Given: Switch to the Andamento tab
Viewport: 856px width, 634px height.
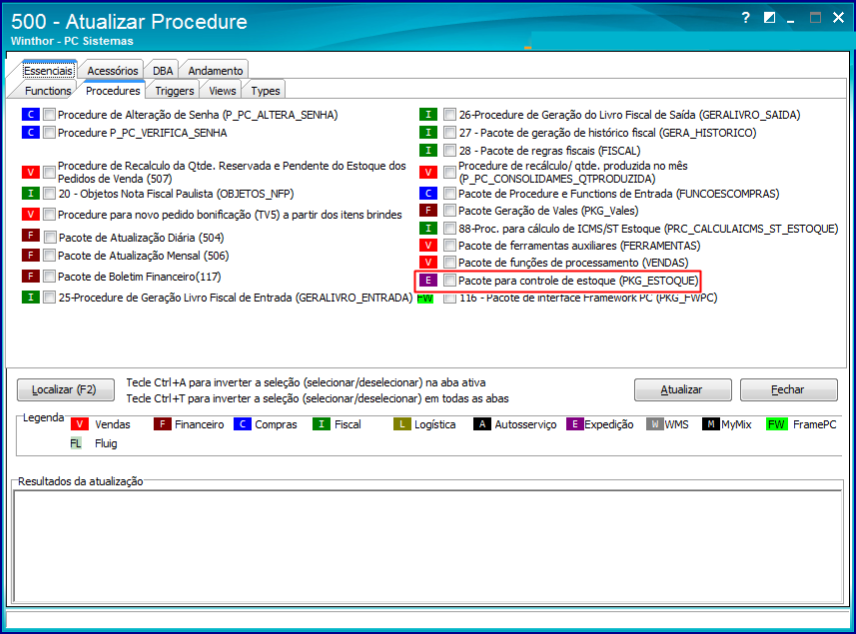Looking at the screenshot, I should pos(215,70).
